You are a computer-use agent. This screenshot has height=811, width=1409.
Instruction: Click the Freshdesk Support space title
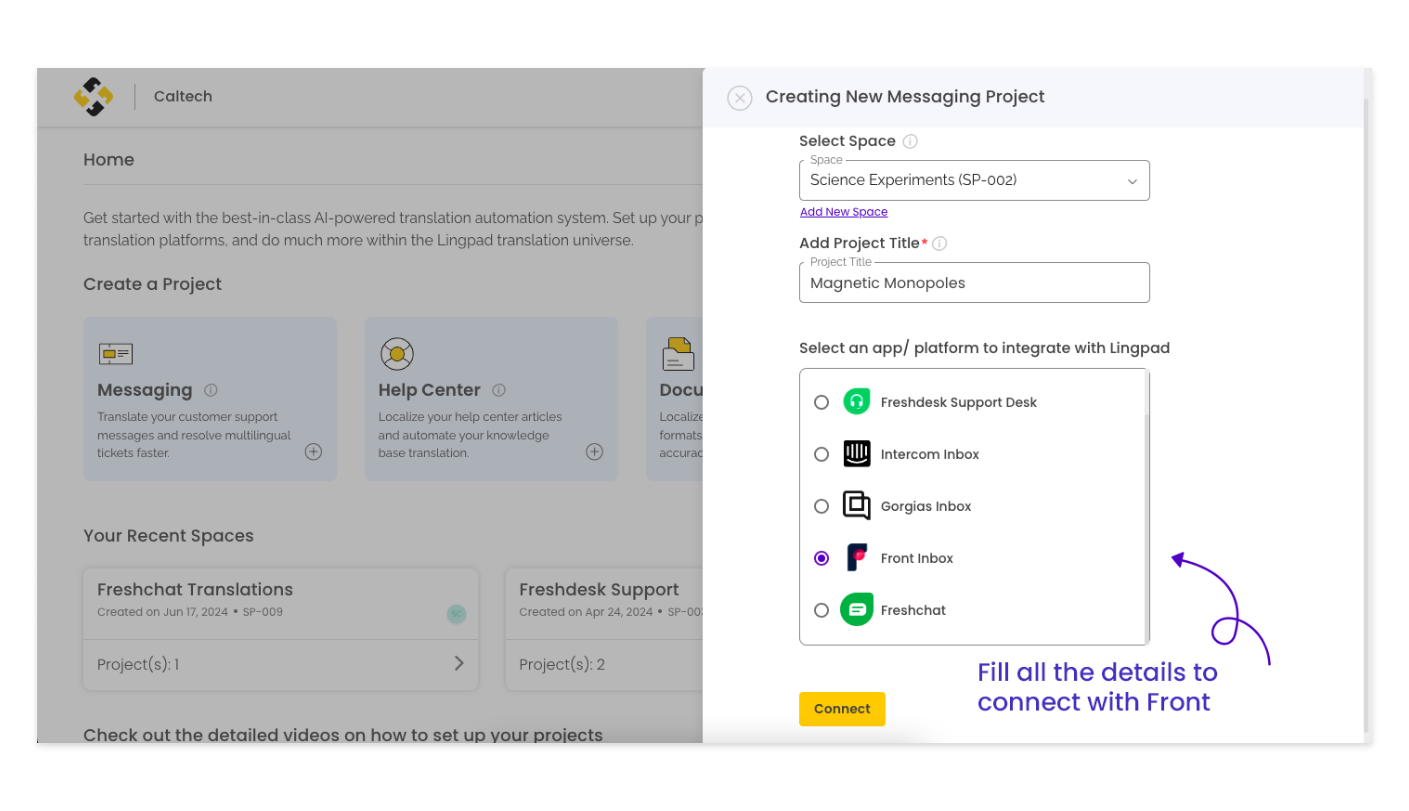599,590
